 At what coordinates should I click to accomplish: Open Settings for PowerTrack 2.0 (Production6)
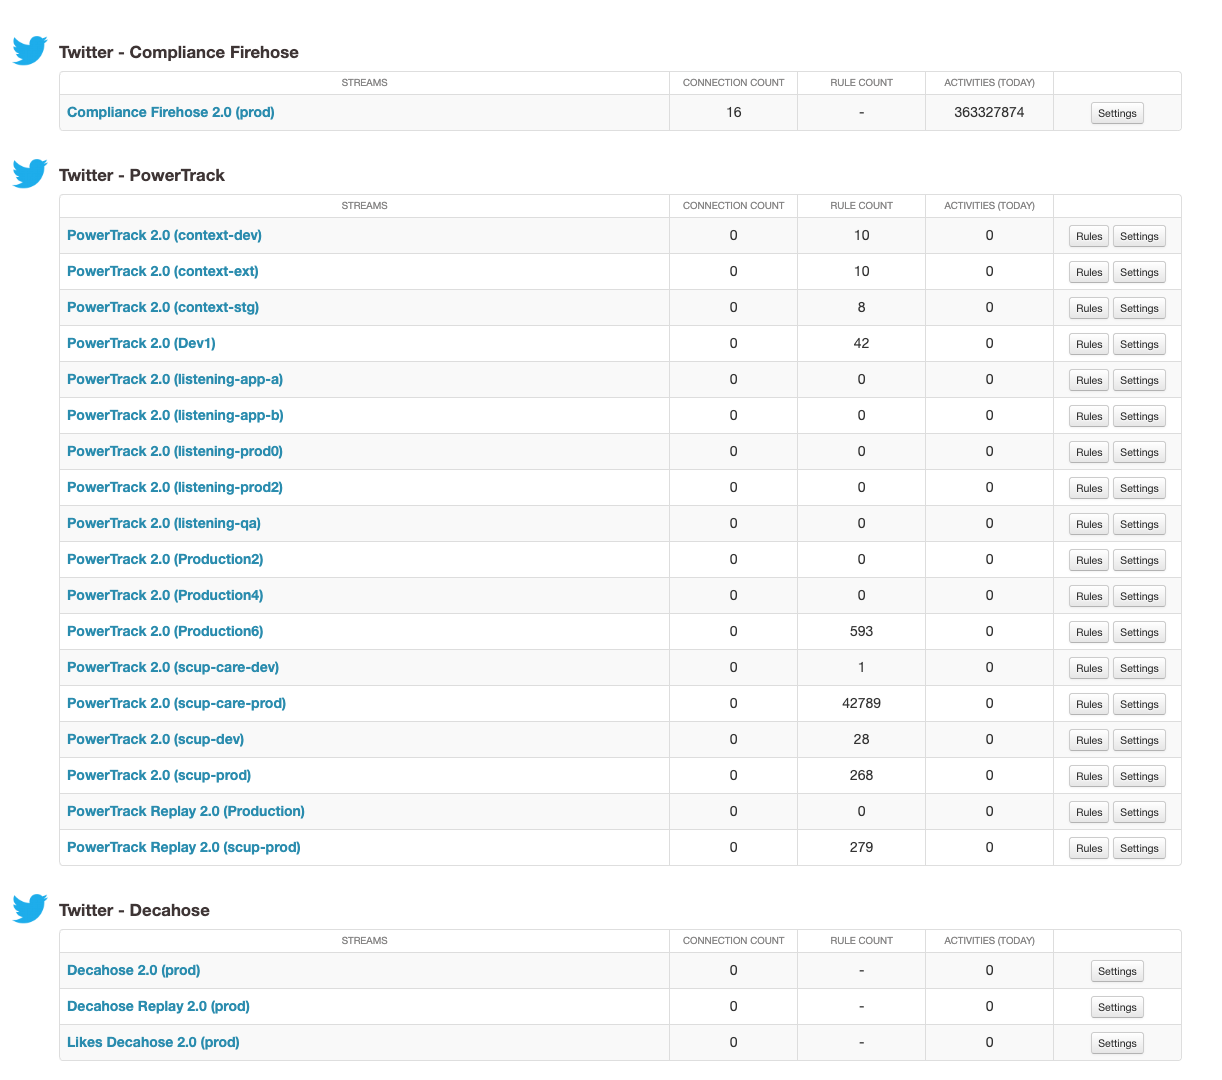[x=1139, y=632]
